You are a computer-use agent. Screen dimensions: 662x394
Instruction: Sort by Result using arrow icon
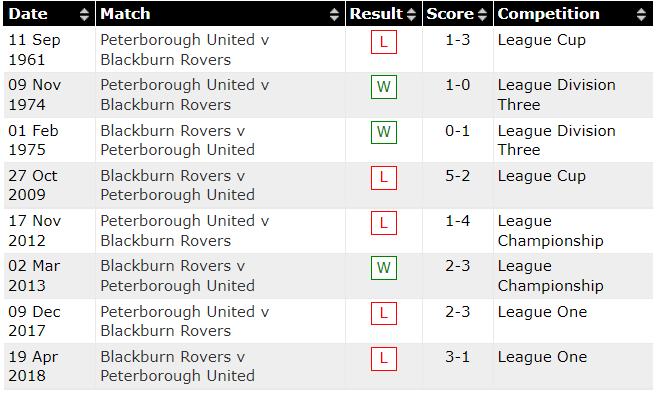coord(412,14)
